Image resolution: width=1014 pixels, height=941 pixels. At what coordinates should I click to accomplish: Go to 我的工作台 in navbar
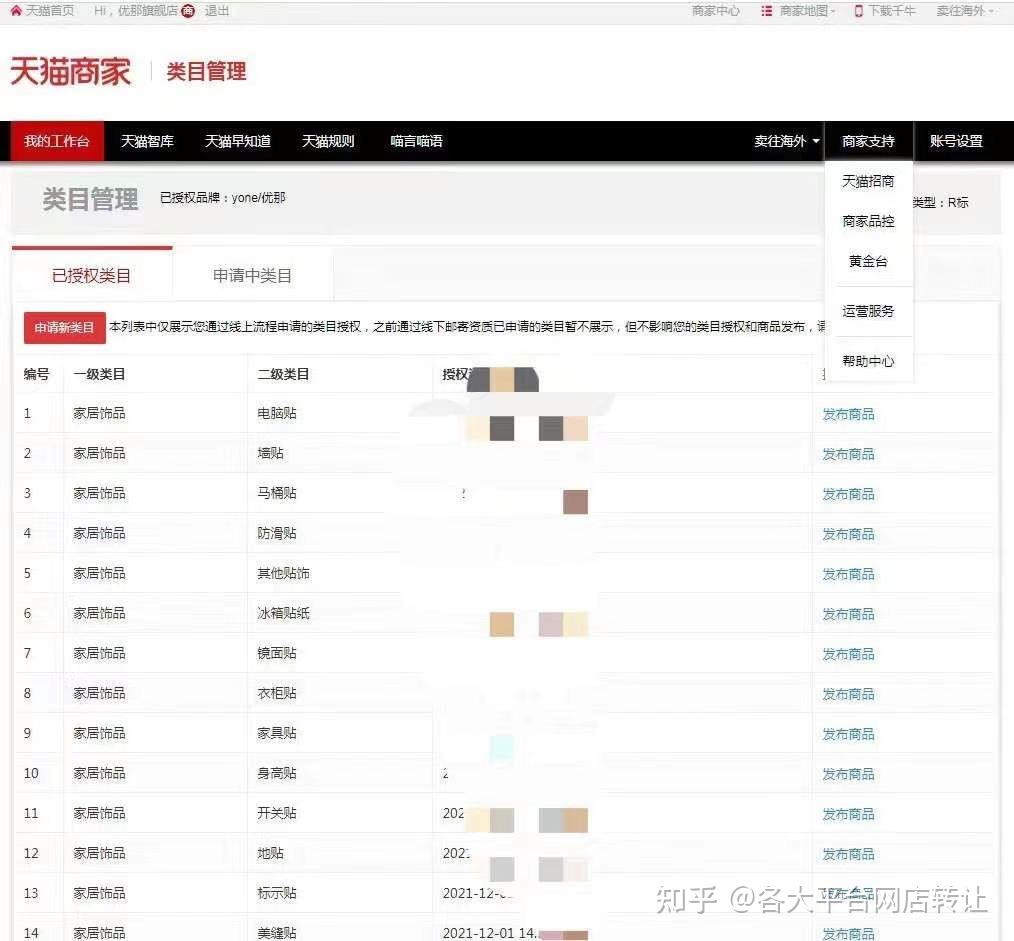[x=57, y=141]
